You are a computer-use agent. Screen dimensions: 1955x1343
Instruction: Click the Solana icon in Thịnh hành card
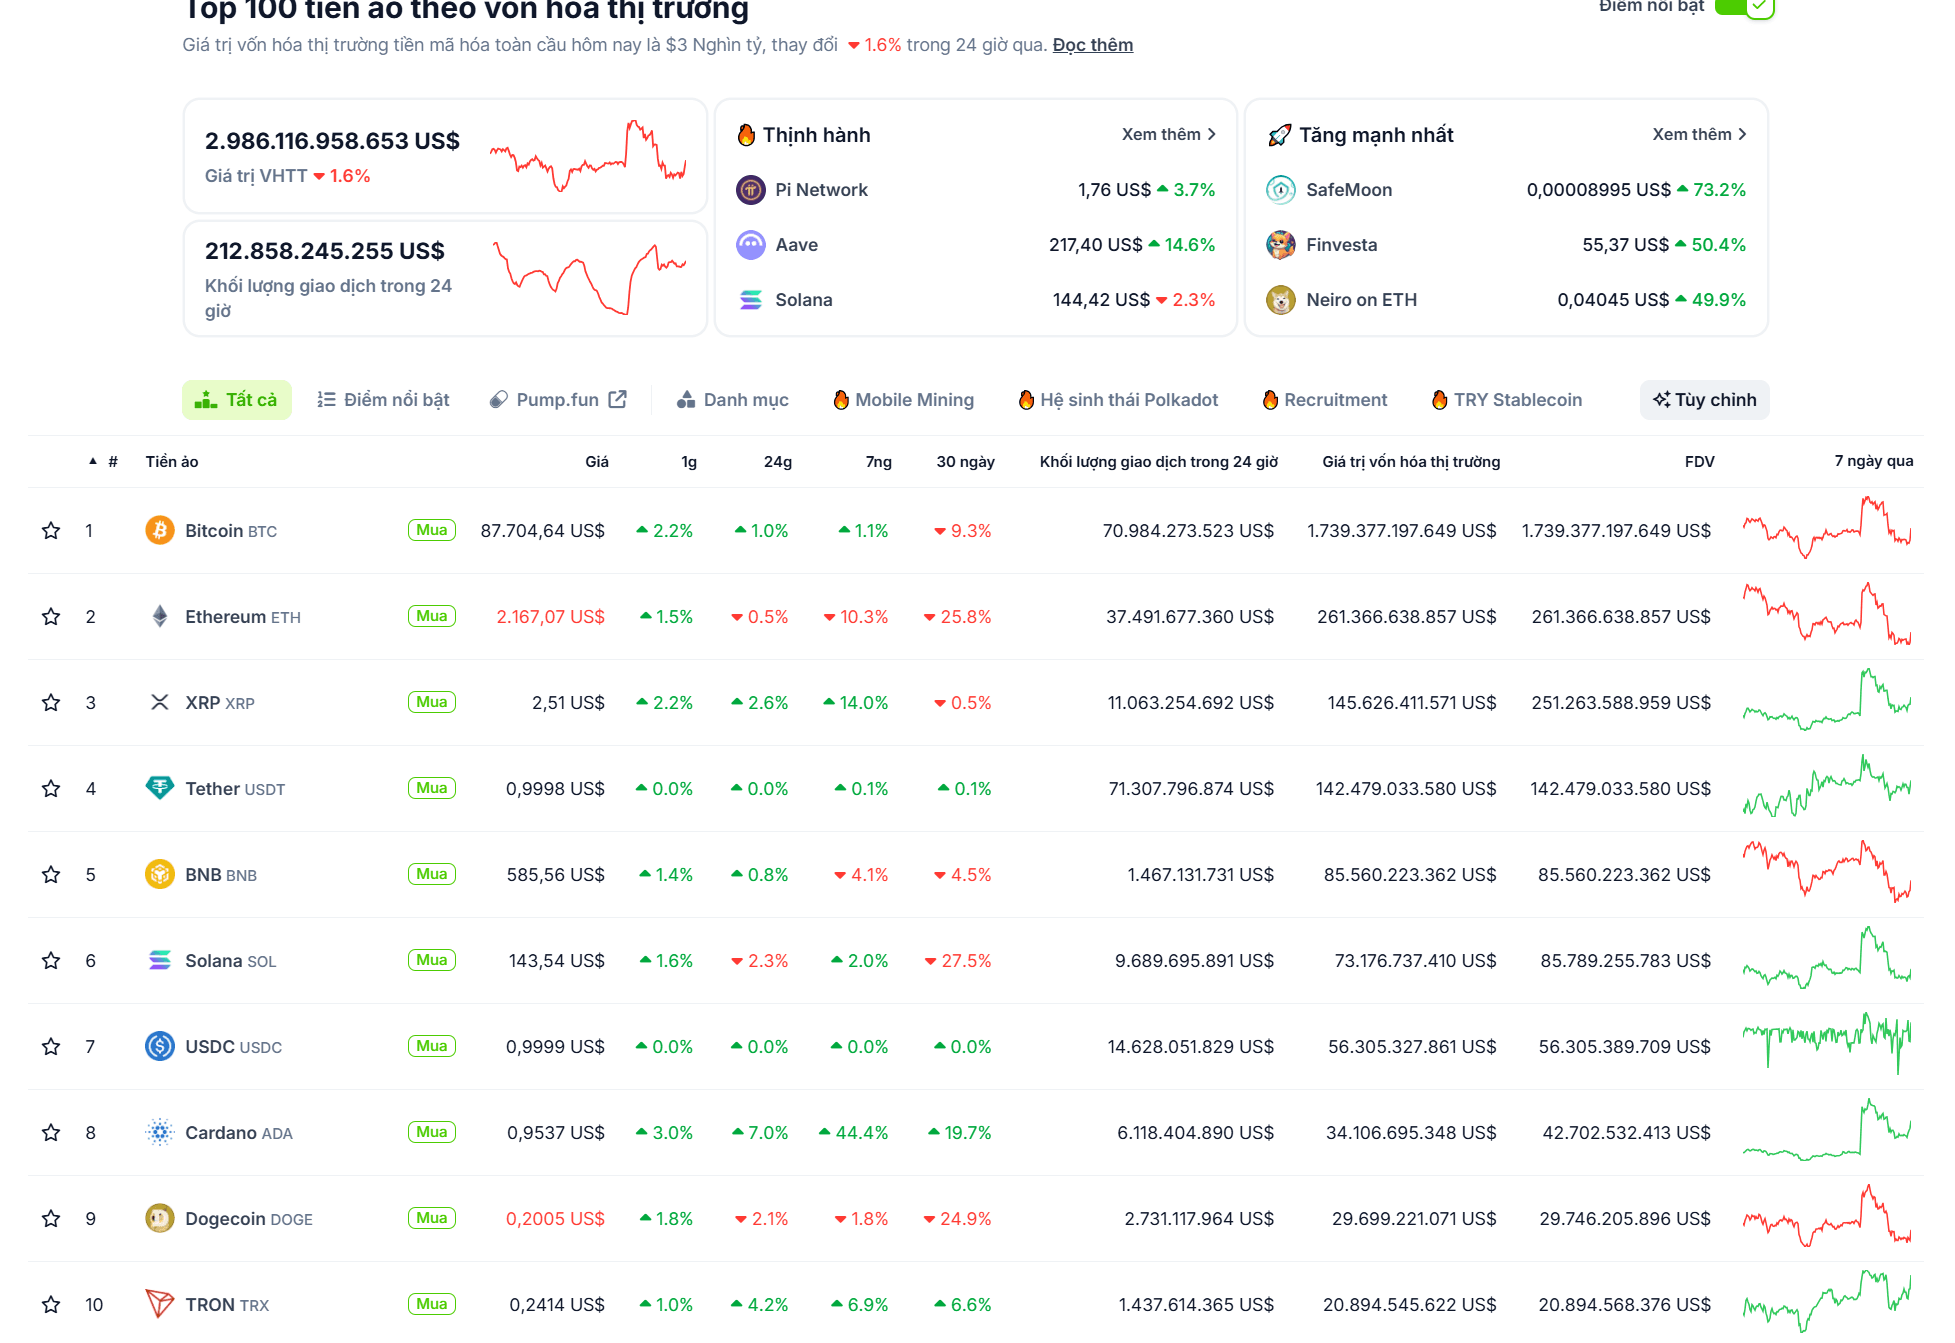(751, 300)
